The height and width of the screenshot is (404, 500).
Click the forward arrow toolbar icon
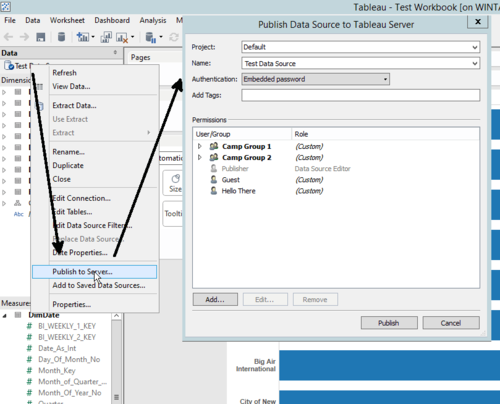click(x=24, y=37)
